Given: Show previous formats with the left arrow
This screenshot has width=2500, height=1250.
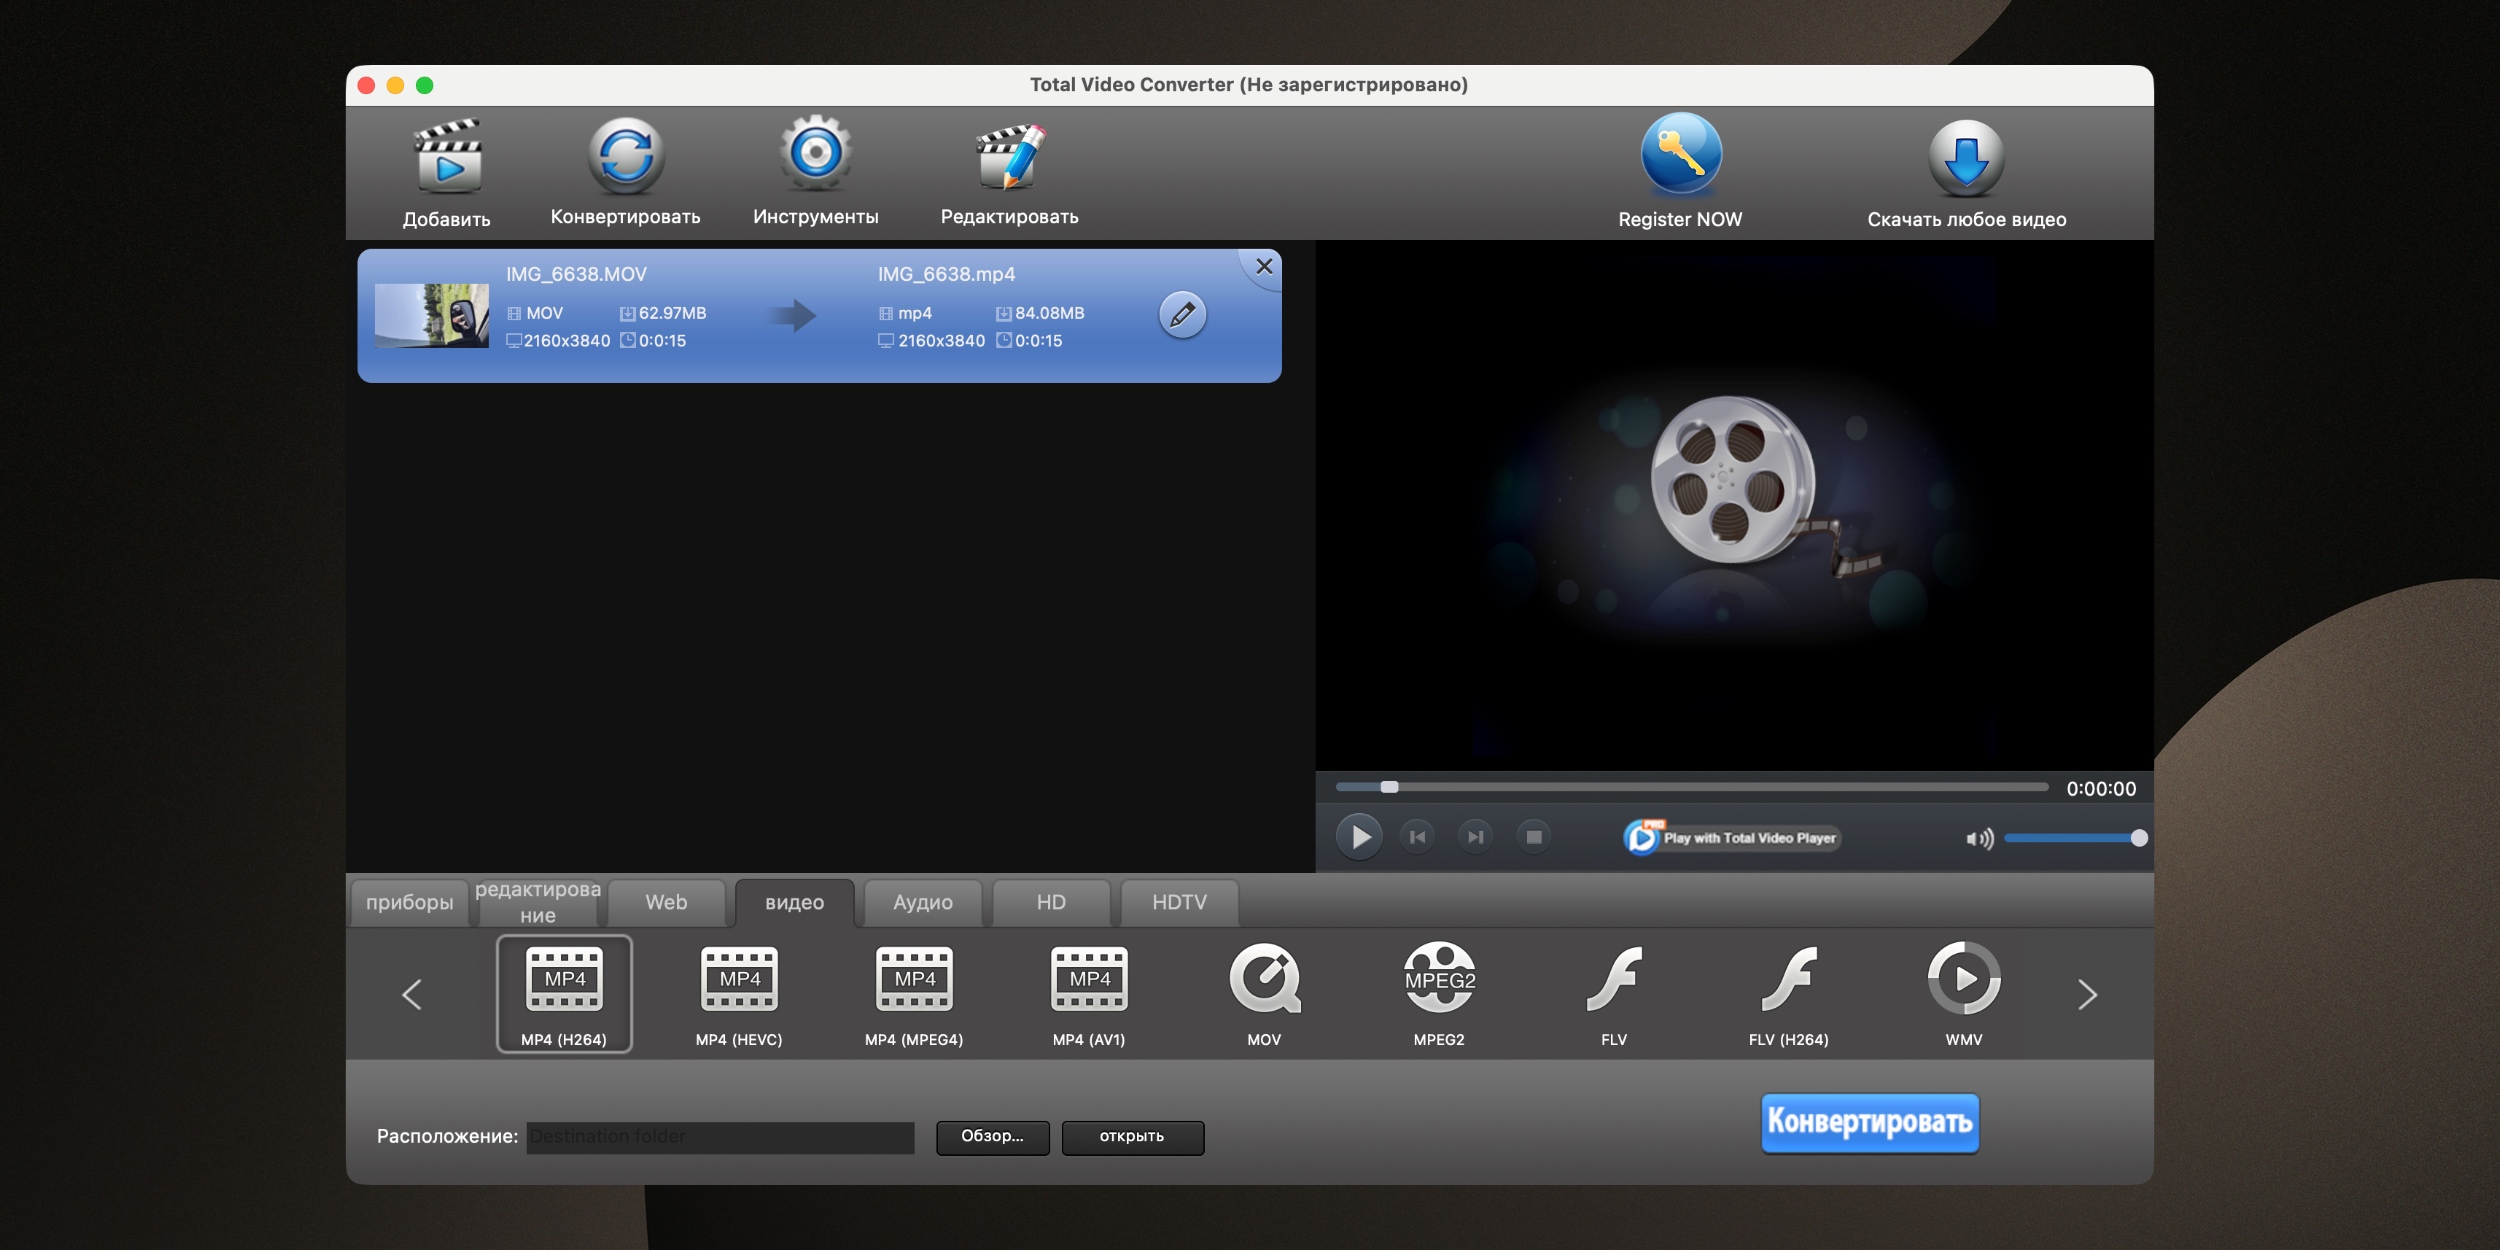Looking at the screenshot, I should click(412, 994).
